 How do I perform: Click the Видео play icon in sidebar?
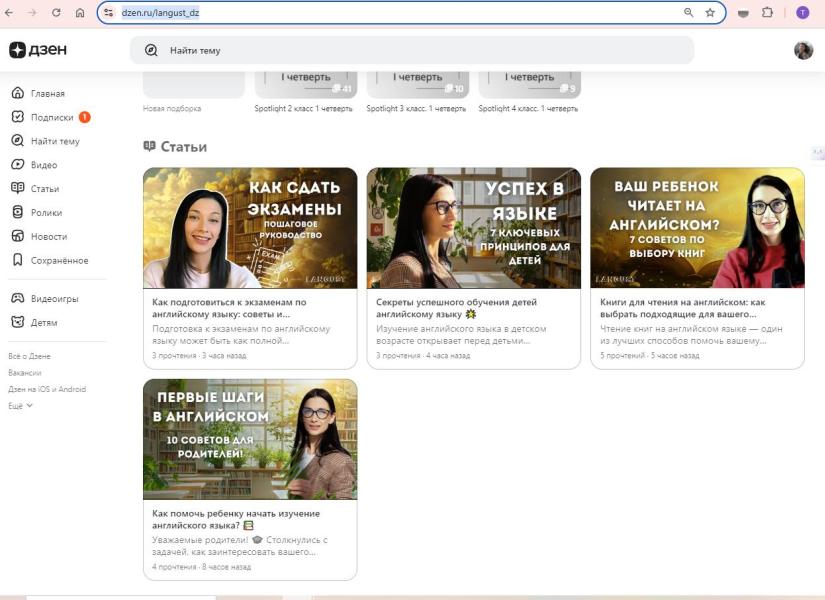tap(17, 164)
